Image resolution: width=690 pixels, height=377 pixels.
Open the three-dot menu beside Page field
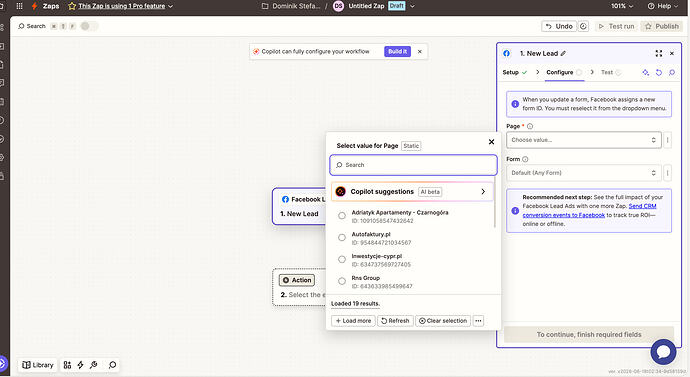[668, 140]
